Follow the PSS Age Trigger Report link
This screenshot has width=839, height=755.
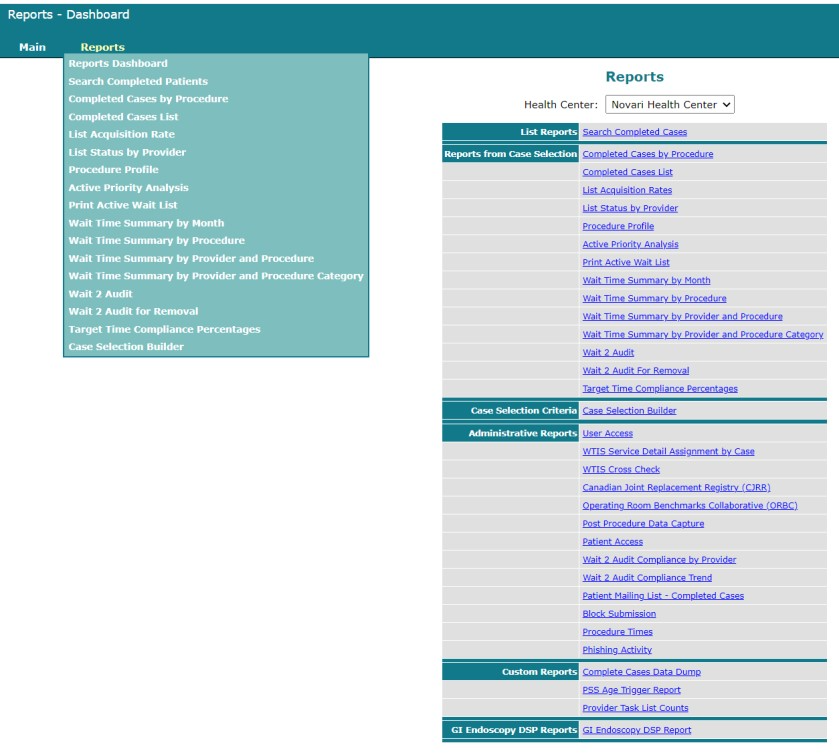pyautogui.click(x=631, y=690)
